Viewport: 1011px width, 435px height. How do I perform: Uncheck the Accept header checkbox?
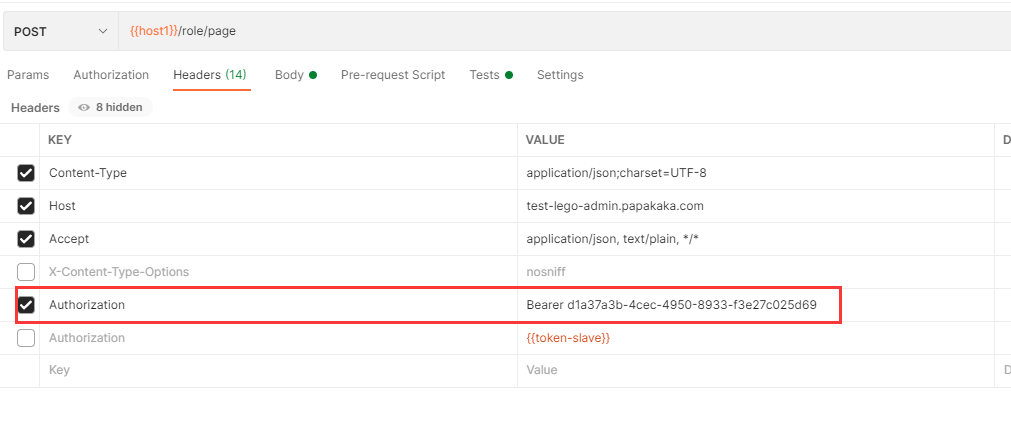click(26, 239)
